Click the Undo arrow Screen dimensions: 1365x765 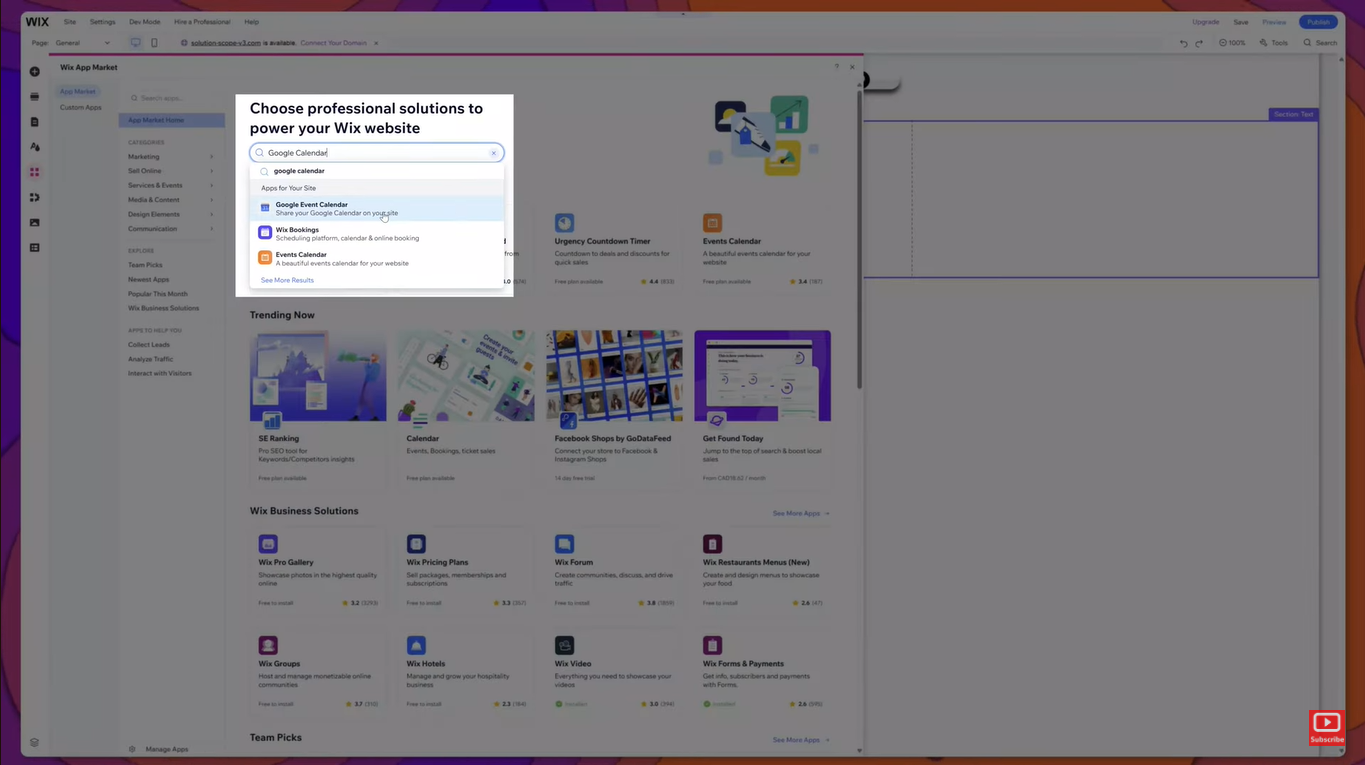click(x=1184, y=43)
